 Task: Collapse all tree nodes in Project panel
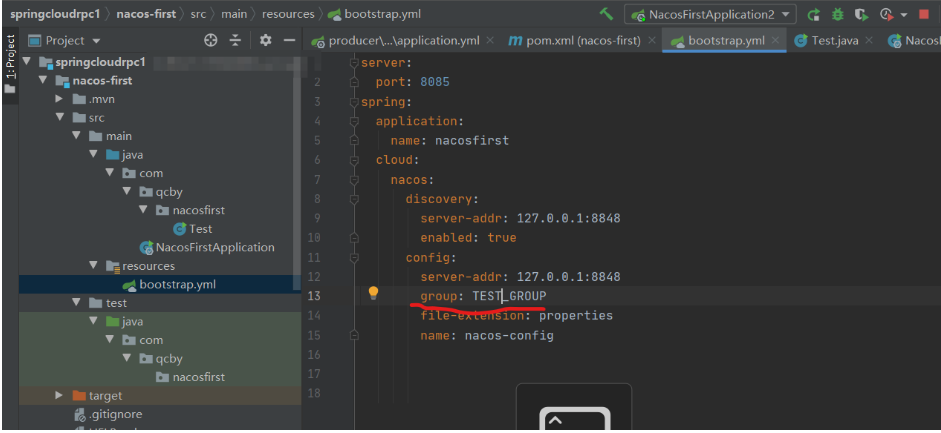point(235,40)
